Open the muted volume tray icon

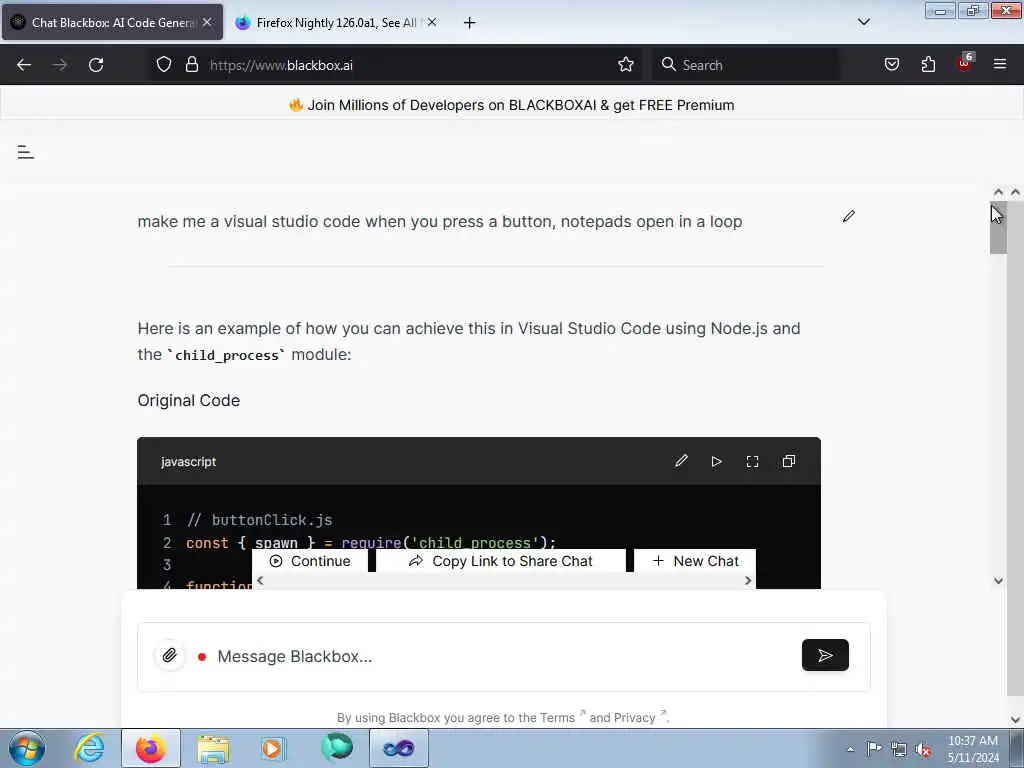[x=923, y=750]
